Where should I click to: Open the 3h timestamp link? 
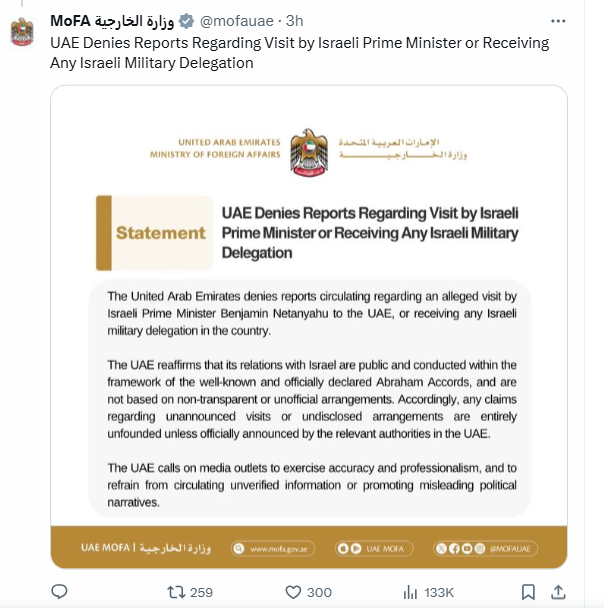(295, 21)
